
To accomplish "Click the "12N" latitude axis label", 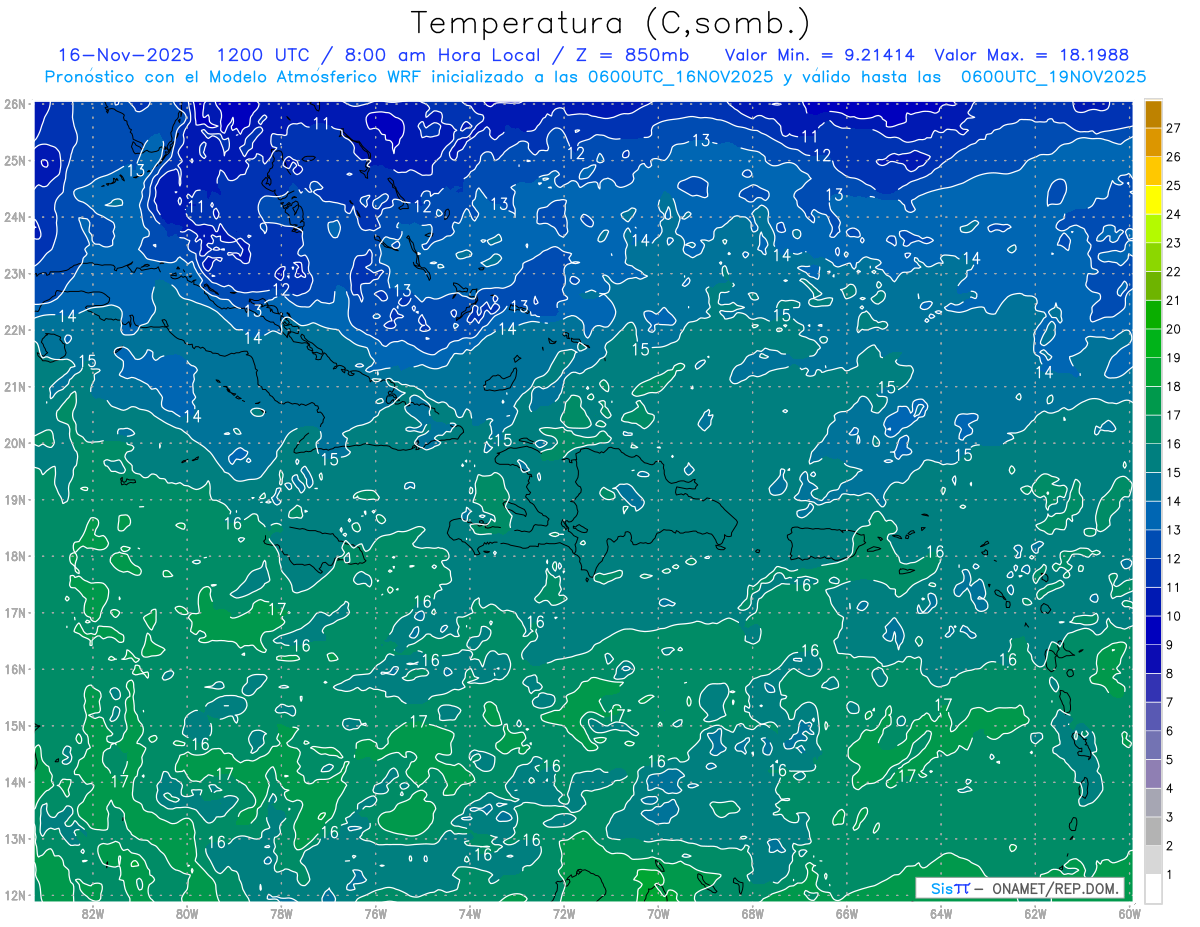I will (x=15, y=895).
